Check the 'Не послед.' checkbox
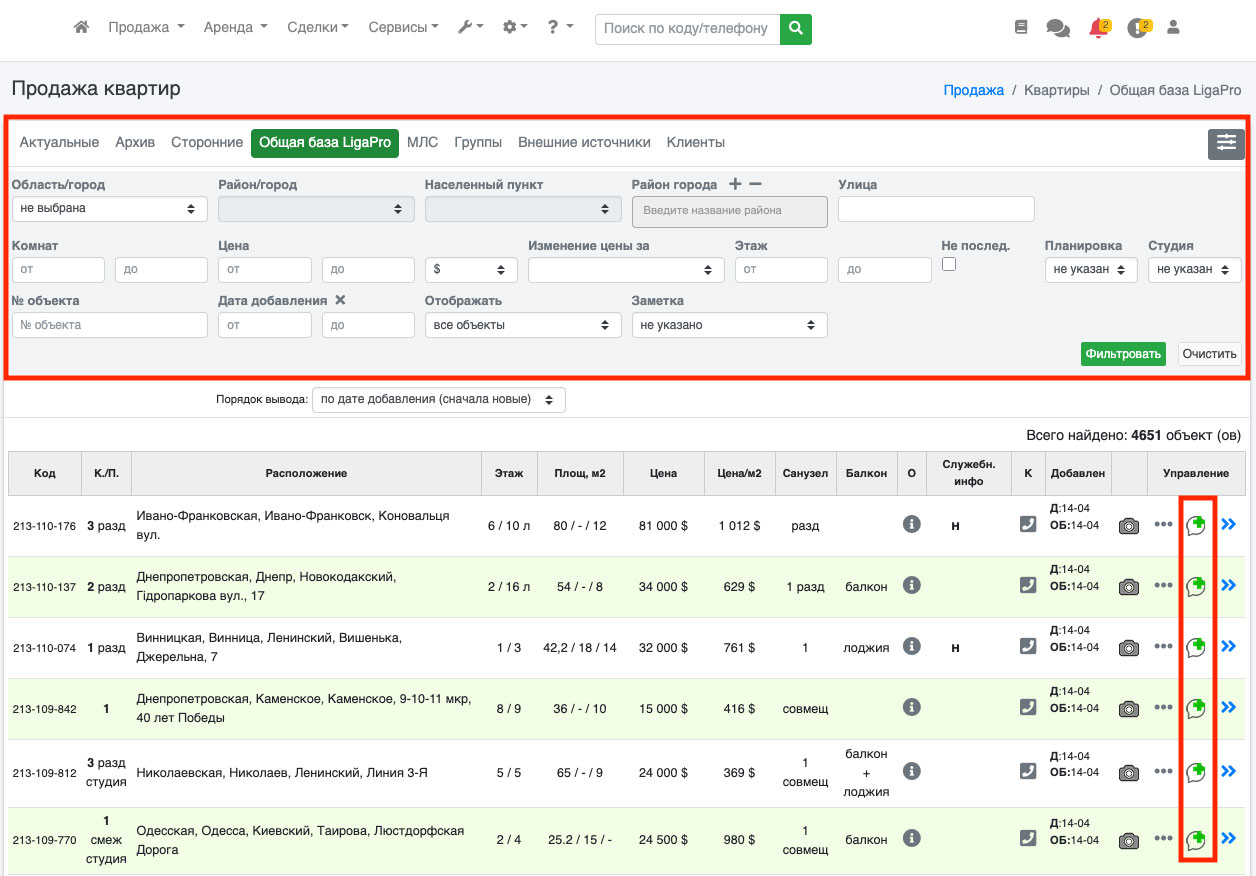The width and height of the screenshot is (1256, 876). click(949, 264)
